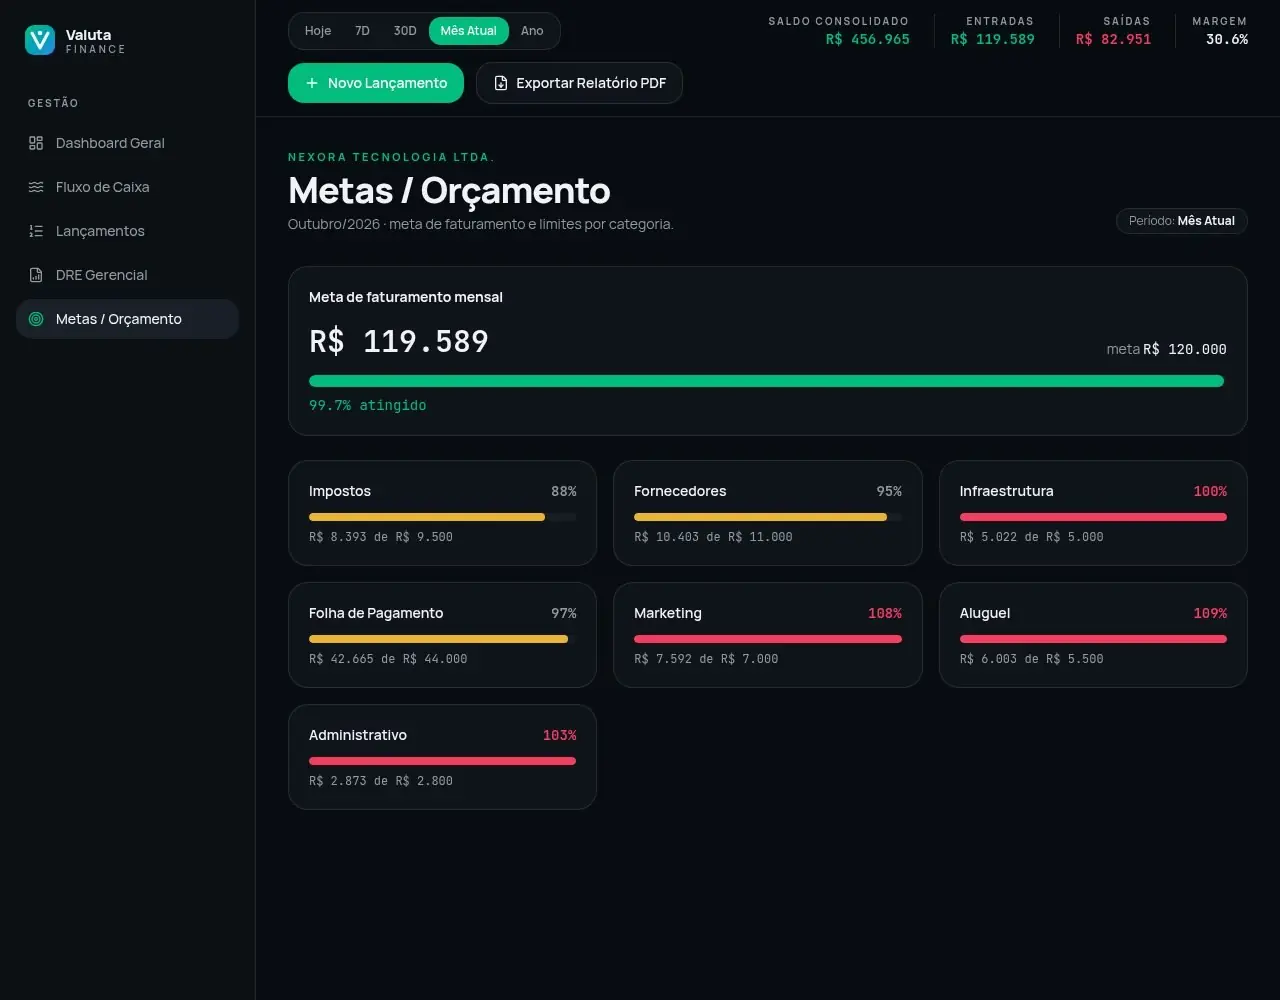Screen dimensions: 1280x1000
Task: Click the Aluguel 109% percentage
Action: coord(1210,613)
